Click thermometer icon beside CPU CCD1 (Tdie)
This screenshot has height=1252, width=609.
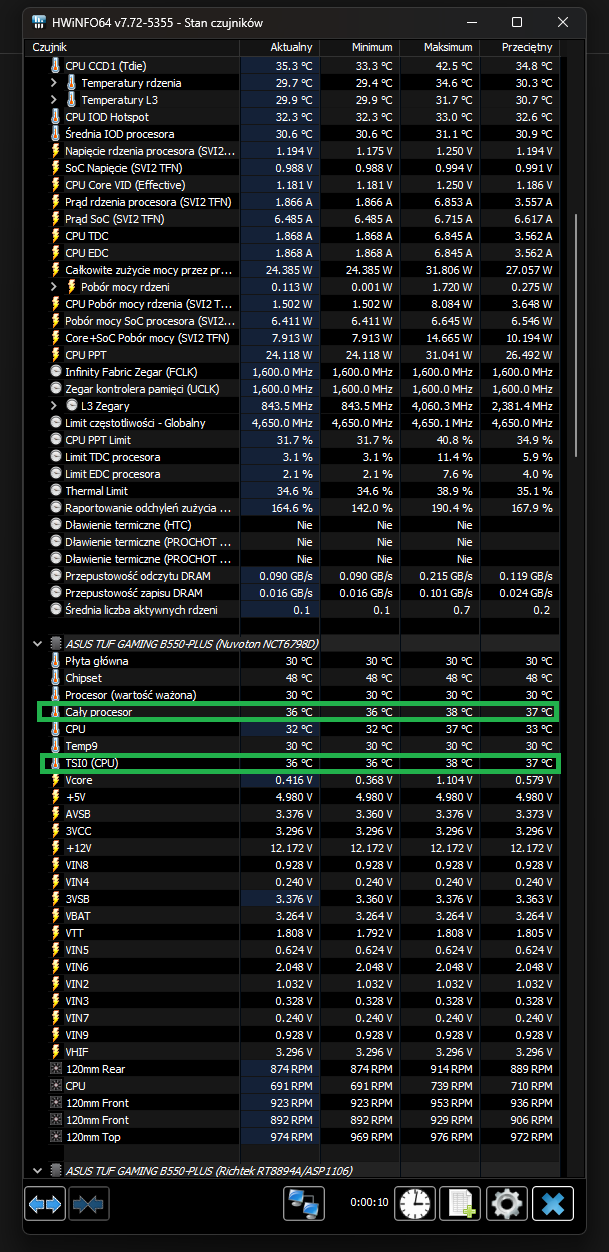coord(56,66)
